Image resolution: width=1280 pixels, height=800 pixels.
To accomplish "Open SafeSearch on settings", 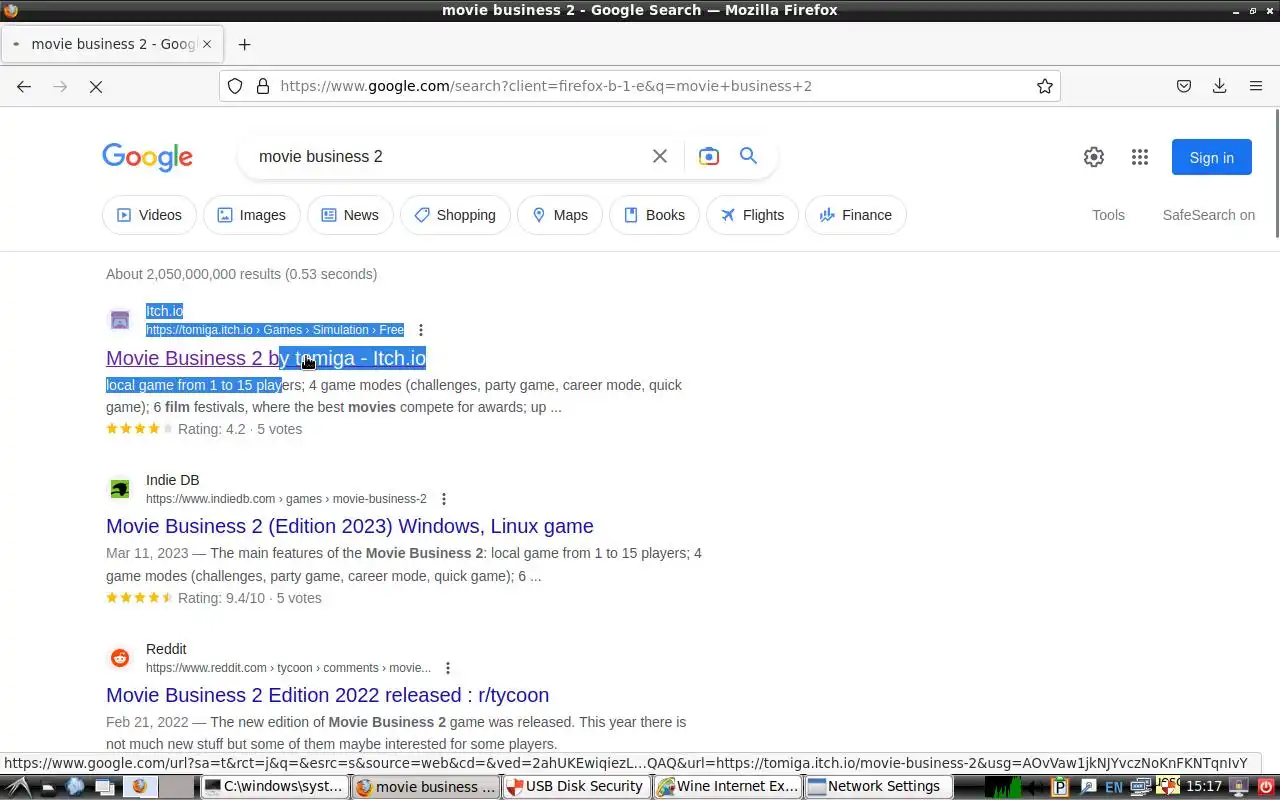I will pyautogui.click(x=1208, y=215).
